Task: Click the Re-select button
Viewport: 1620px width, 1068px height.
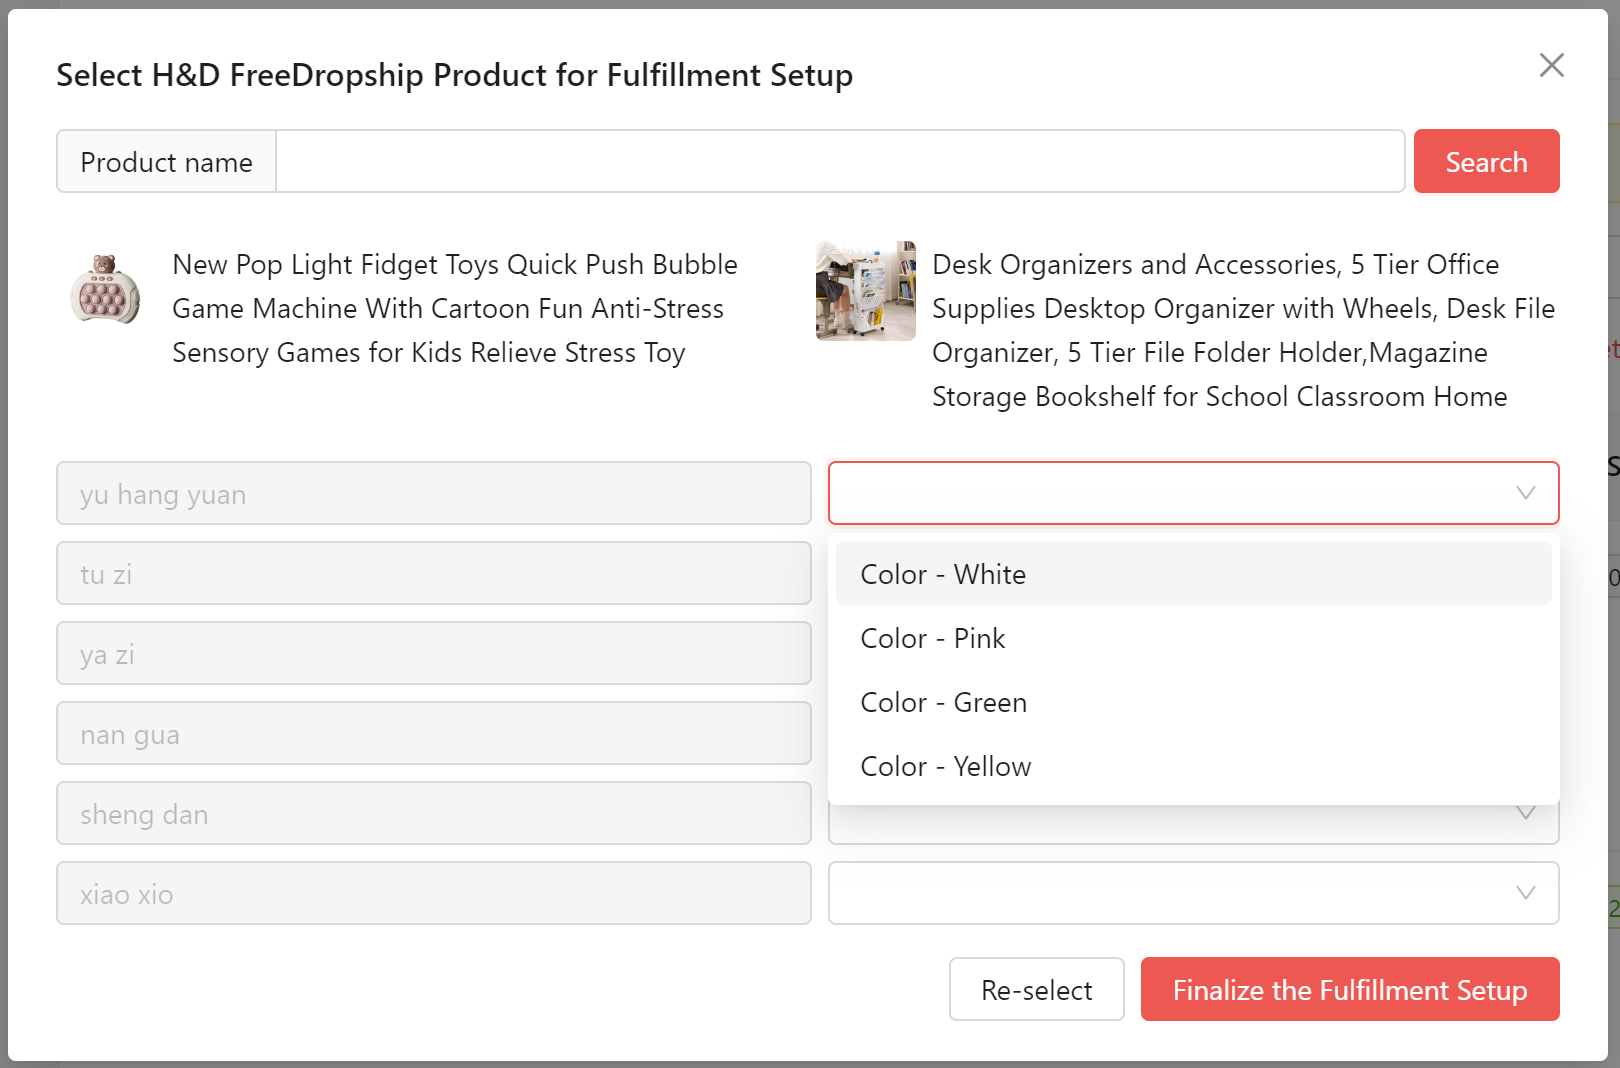Action: (x=1036, y=989)
